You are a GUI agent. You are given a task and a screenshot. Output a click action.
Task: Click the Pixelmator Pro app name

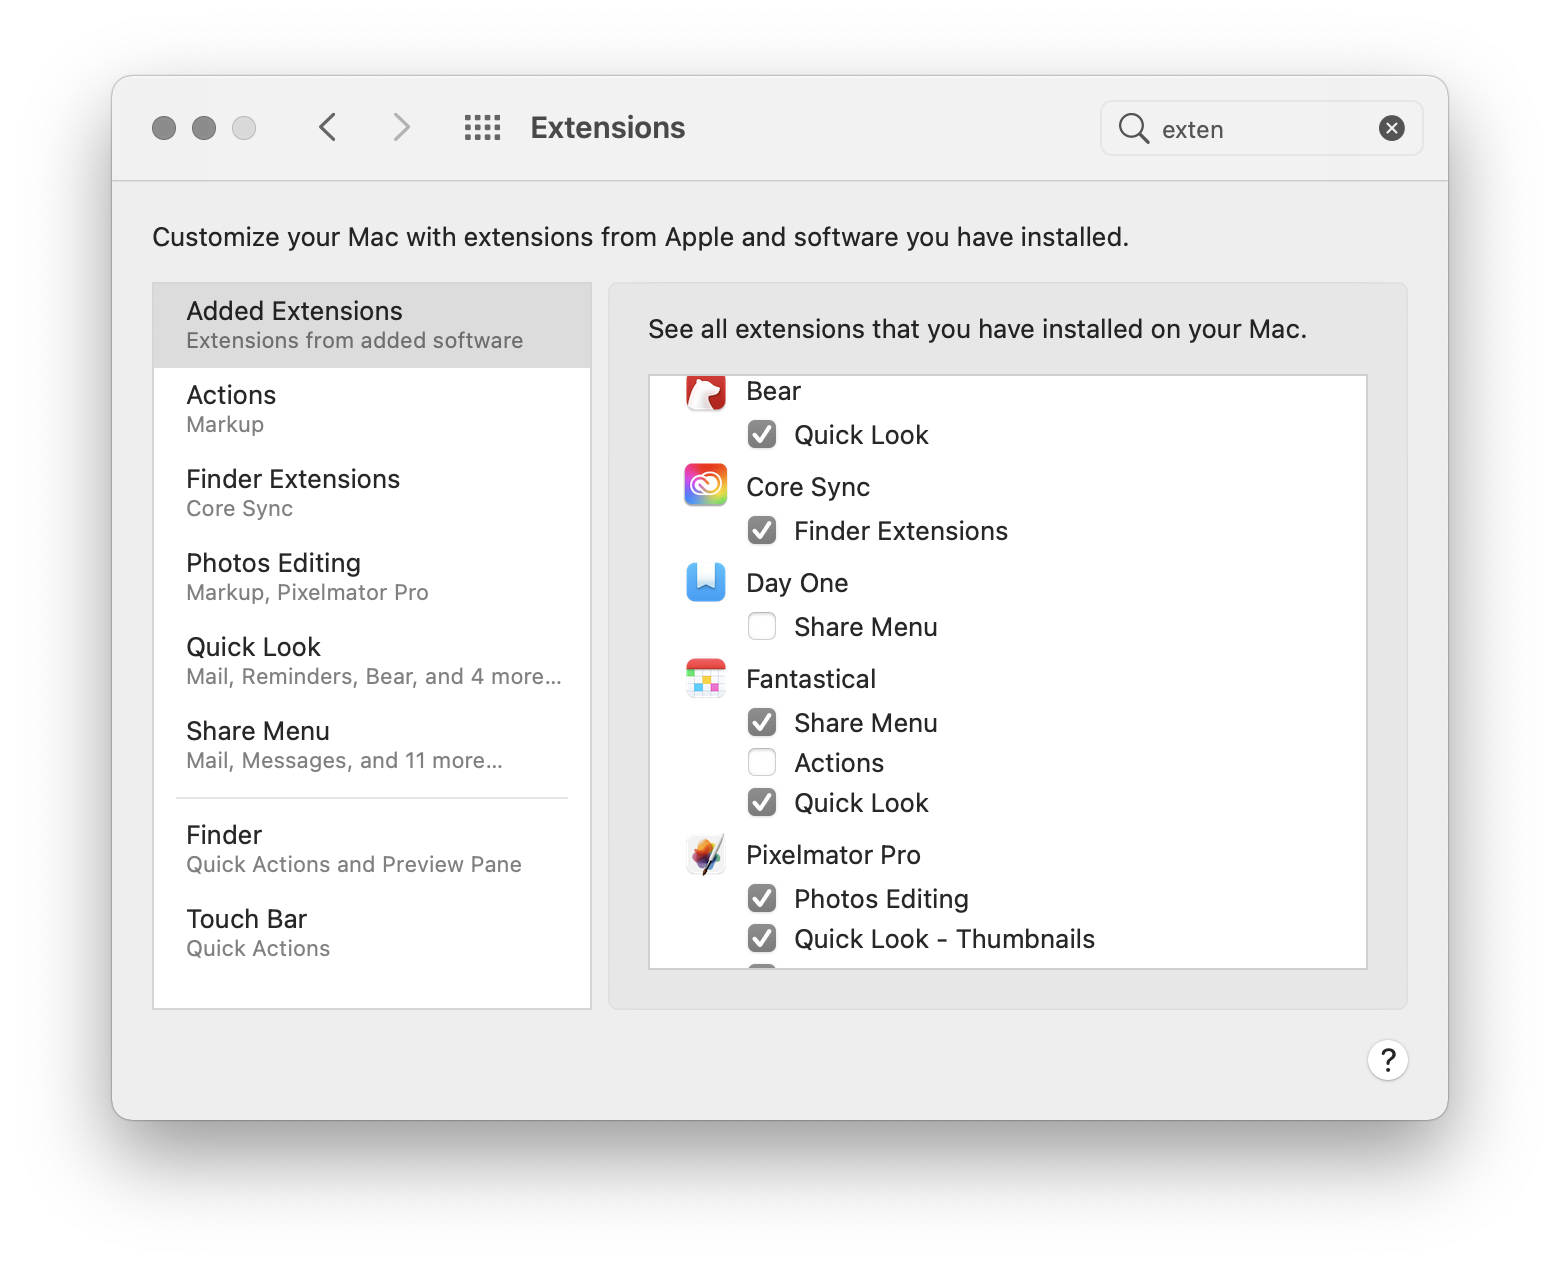tap(833, 855)
